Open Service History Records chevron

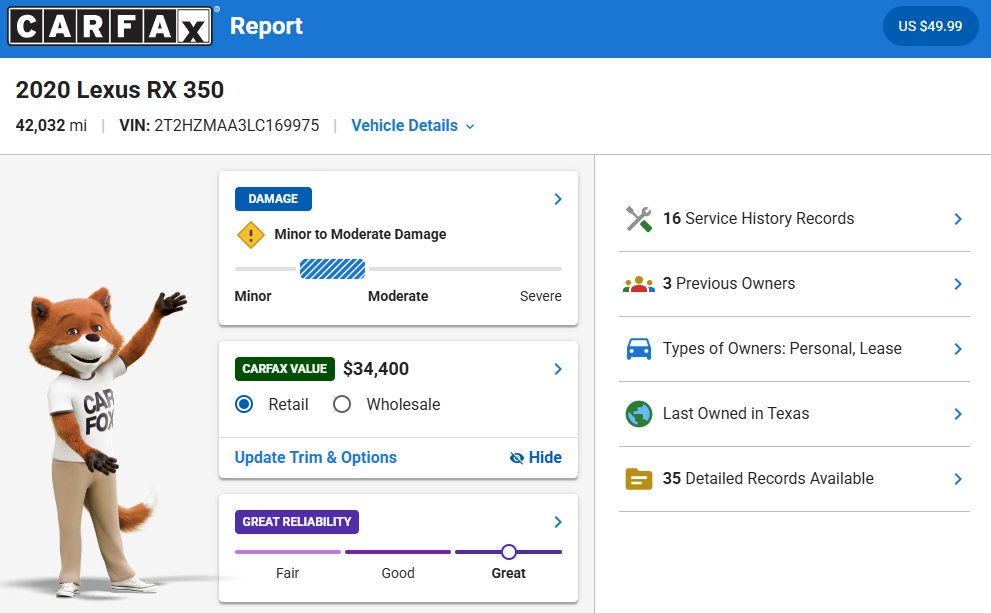click(958, 219)
